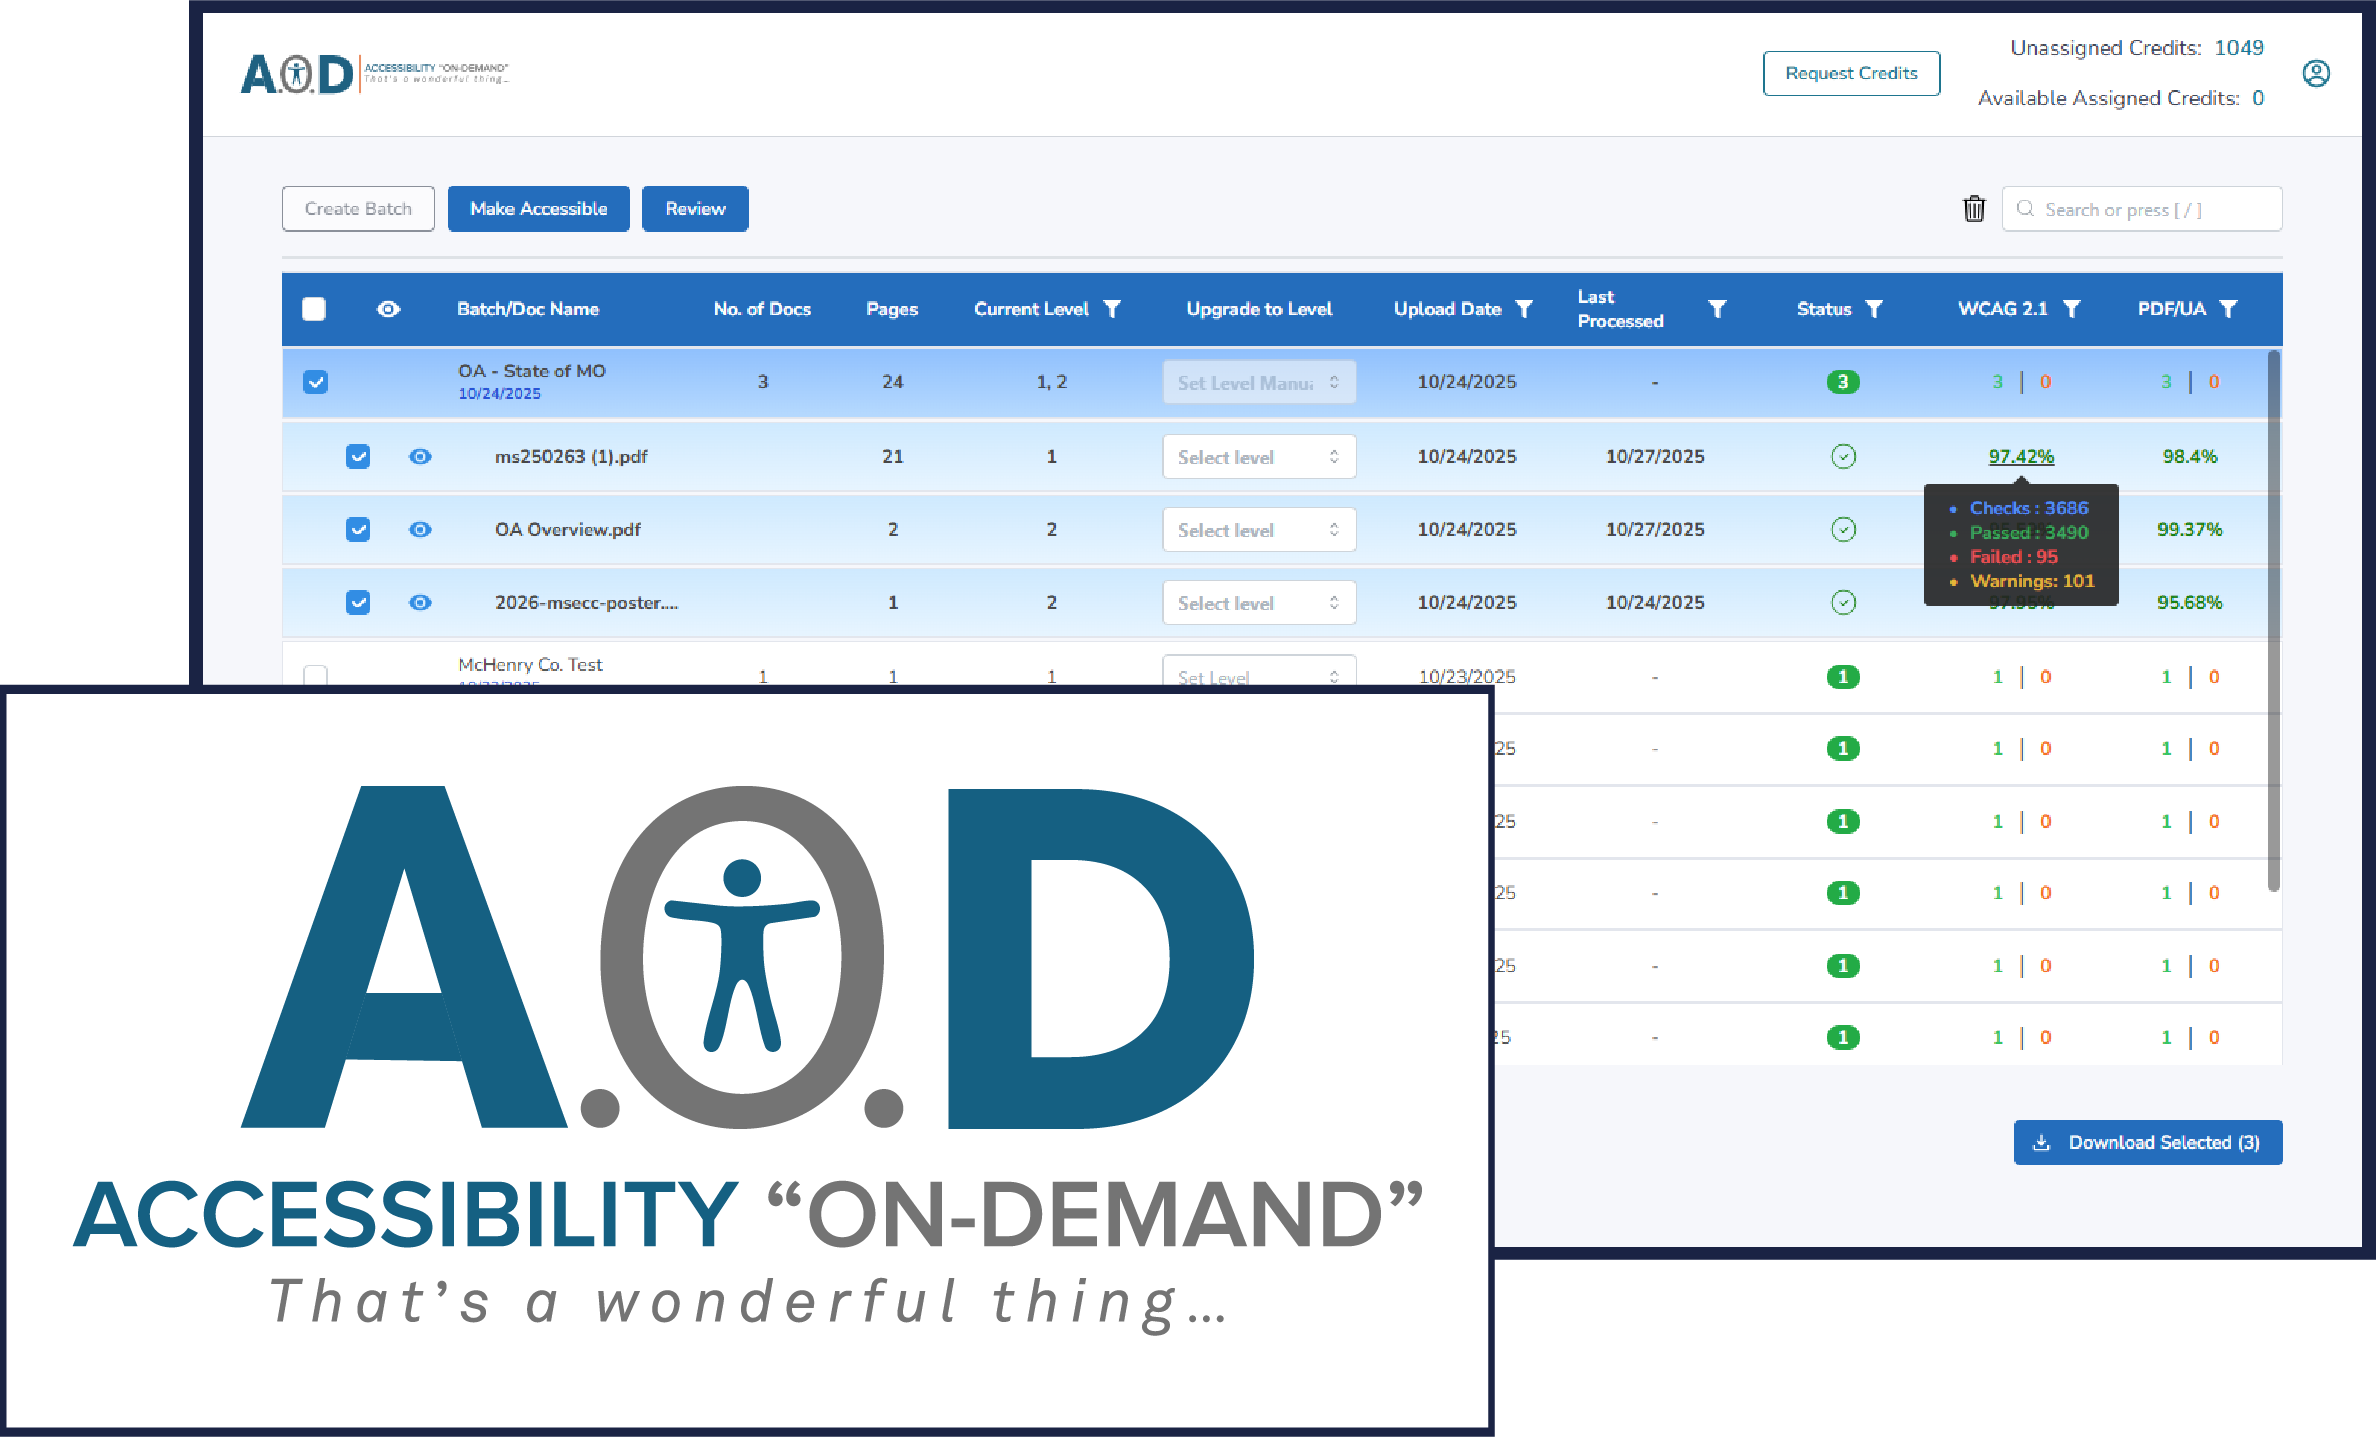Uncheck the OA Overview.pdf checkbox
The width and height of the screenshot is (2376, 1437).
(357, 529)
